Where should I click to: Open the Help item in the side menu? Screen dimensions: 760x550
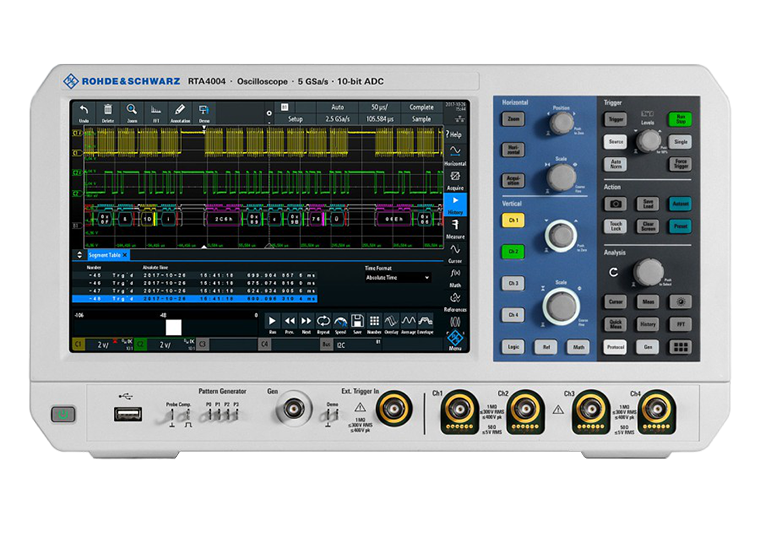pyautogui.click(x=455, y=135)
